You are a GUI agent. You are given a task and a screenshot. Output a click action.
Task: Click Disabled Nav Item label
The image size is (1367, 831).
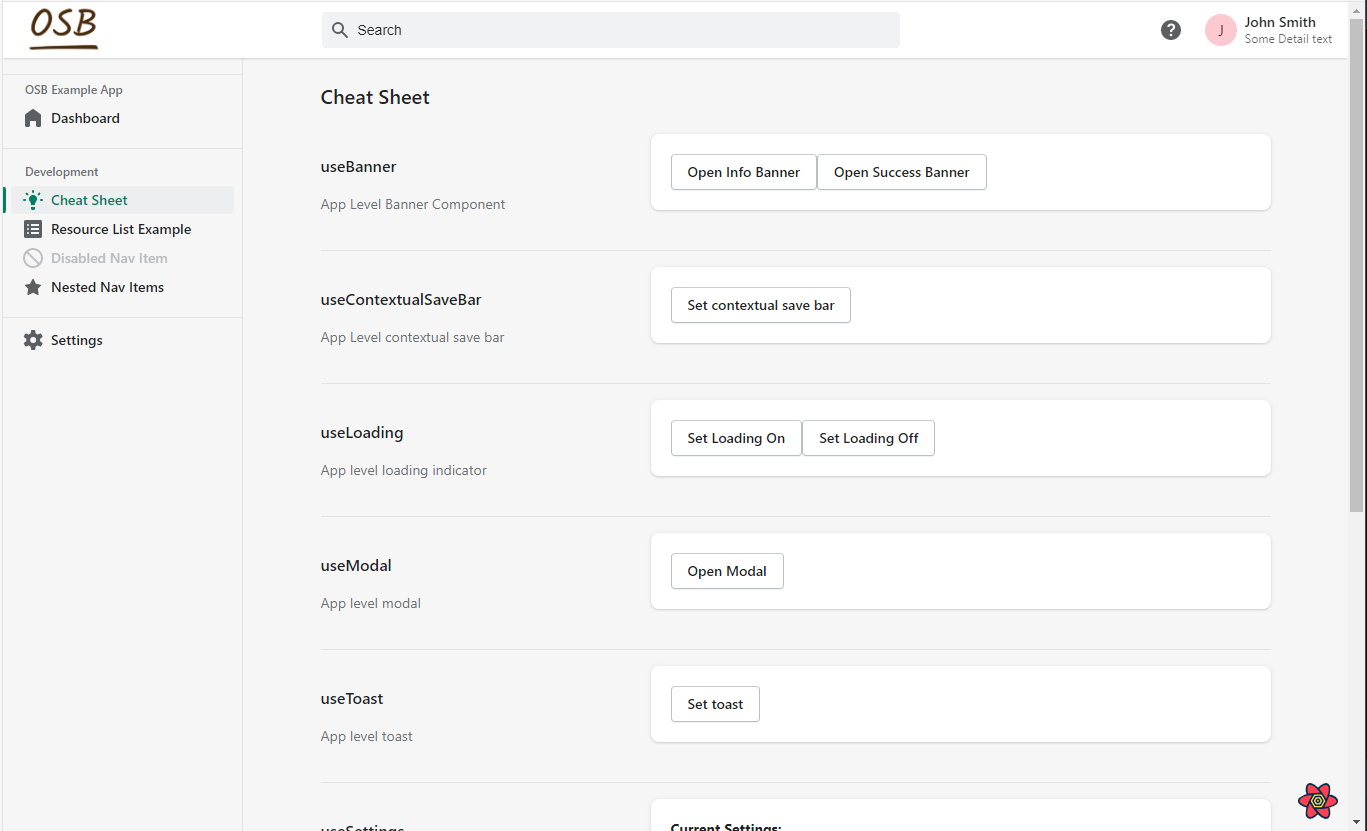pos(109,258)
